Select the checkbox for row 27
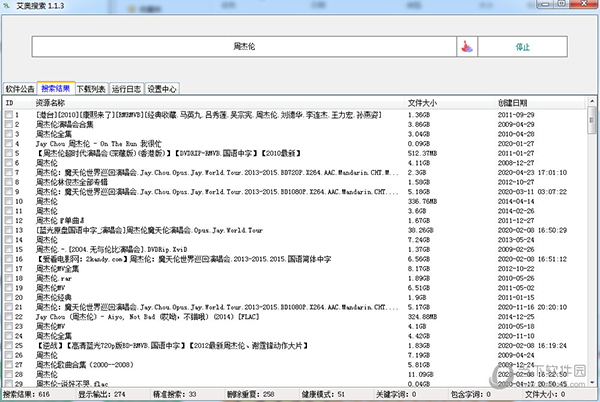The image size is (600, 402). point(8,365)
